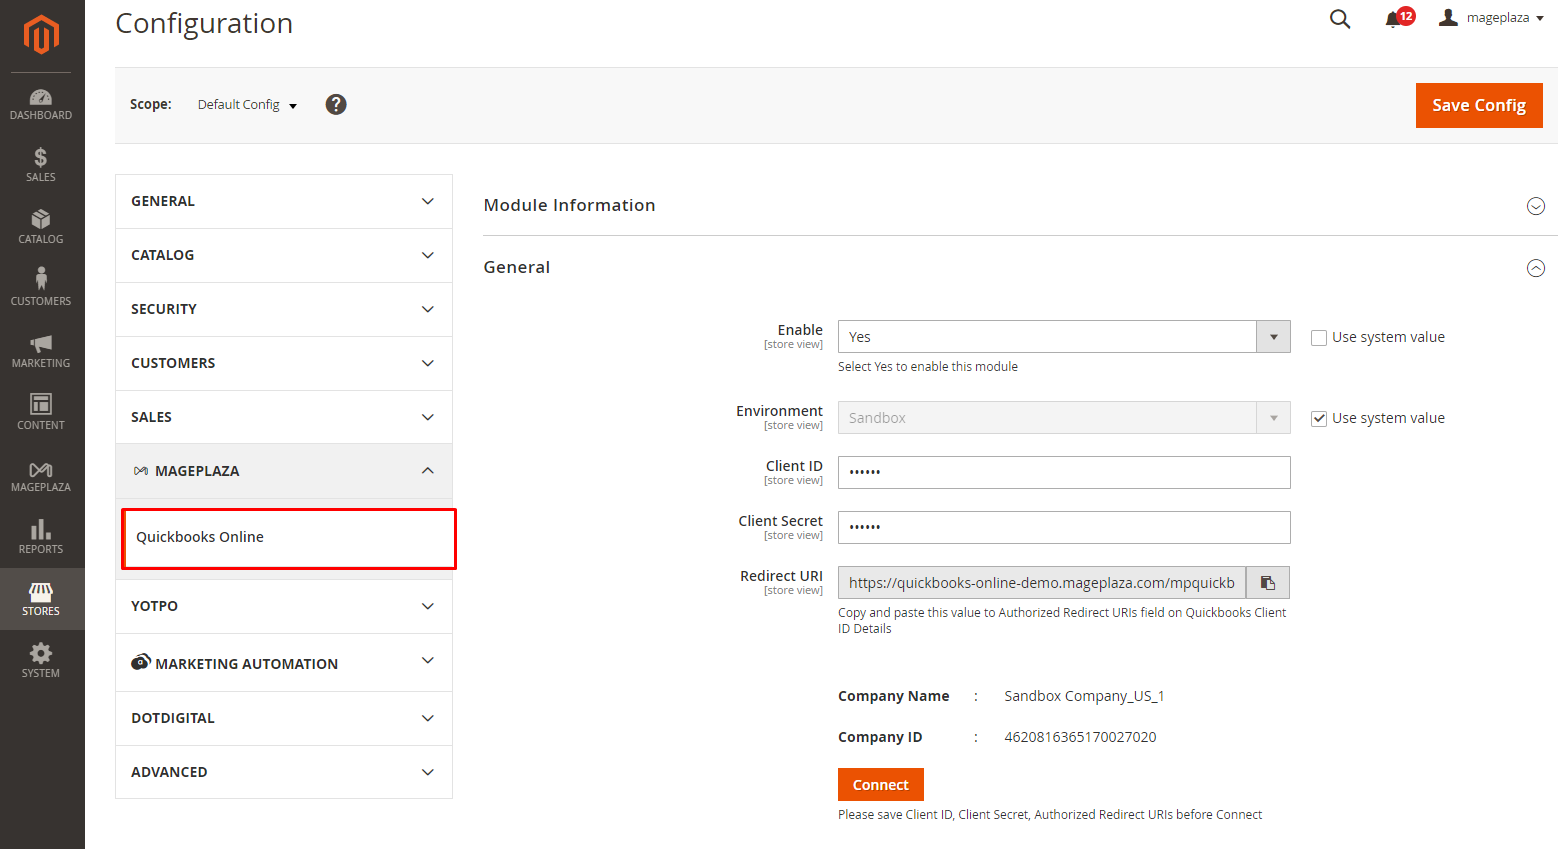Click the Save Config button
The image size is (1567, 849).
pos(1479,105)
